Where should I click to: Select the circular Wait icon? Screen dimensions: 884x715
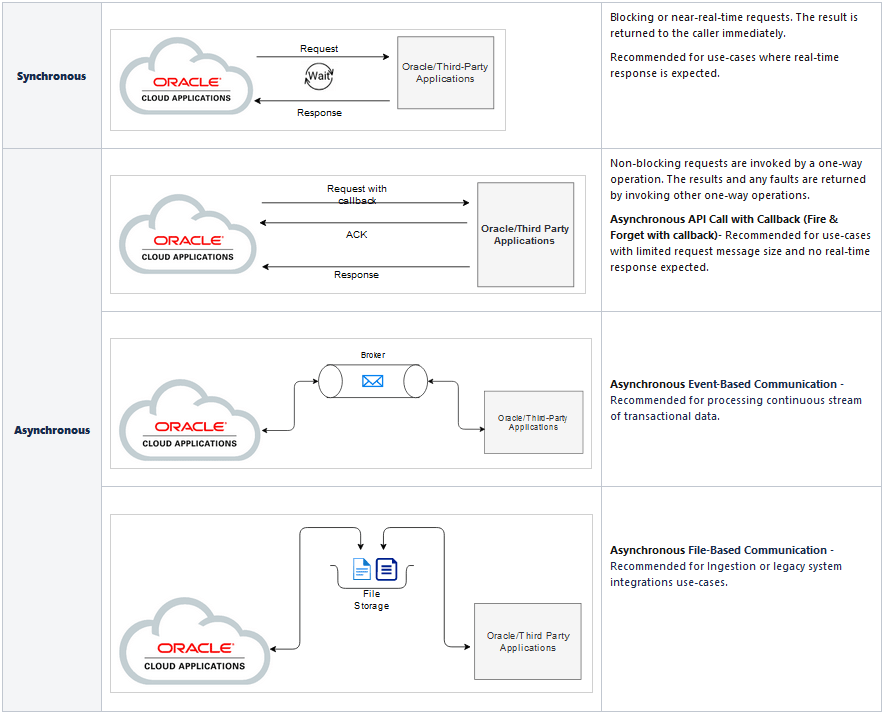[318, 76]
